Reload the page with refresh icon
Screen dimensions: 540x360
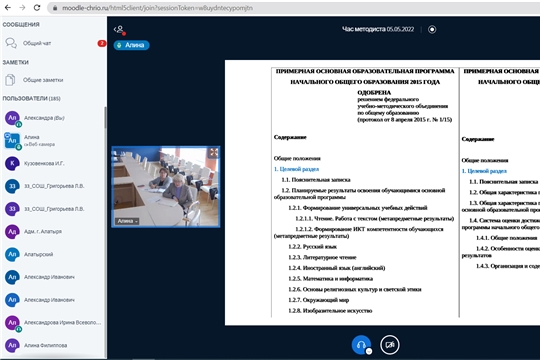click(37, 7)
